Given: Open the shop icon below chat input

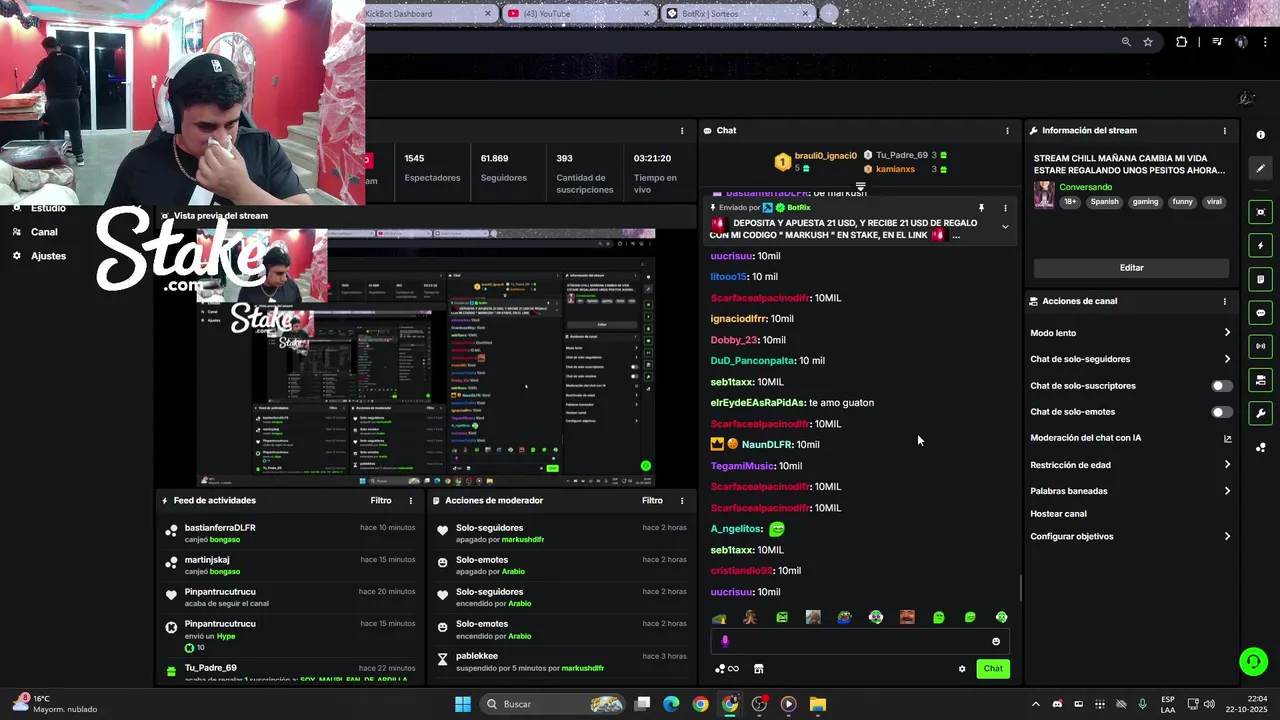Looking at the screenshot, I should point(758,669).
